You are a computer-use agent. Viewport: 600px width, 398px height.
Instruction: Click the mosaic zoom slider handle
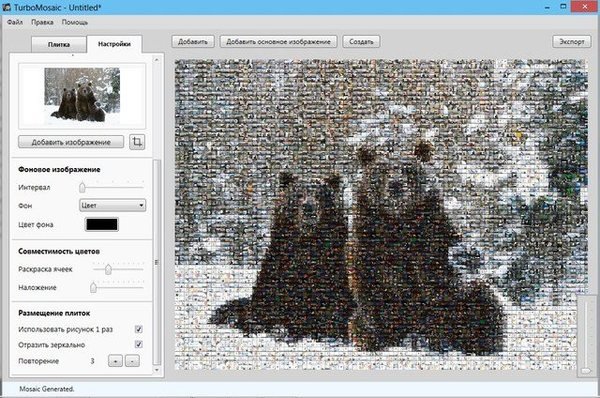(x=586, y=371)
